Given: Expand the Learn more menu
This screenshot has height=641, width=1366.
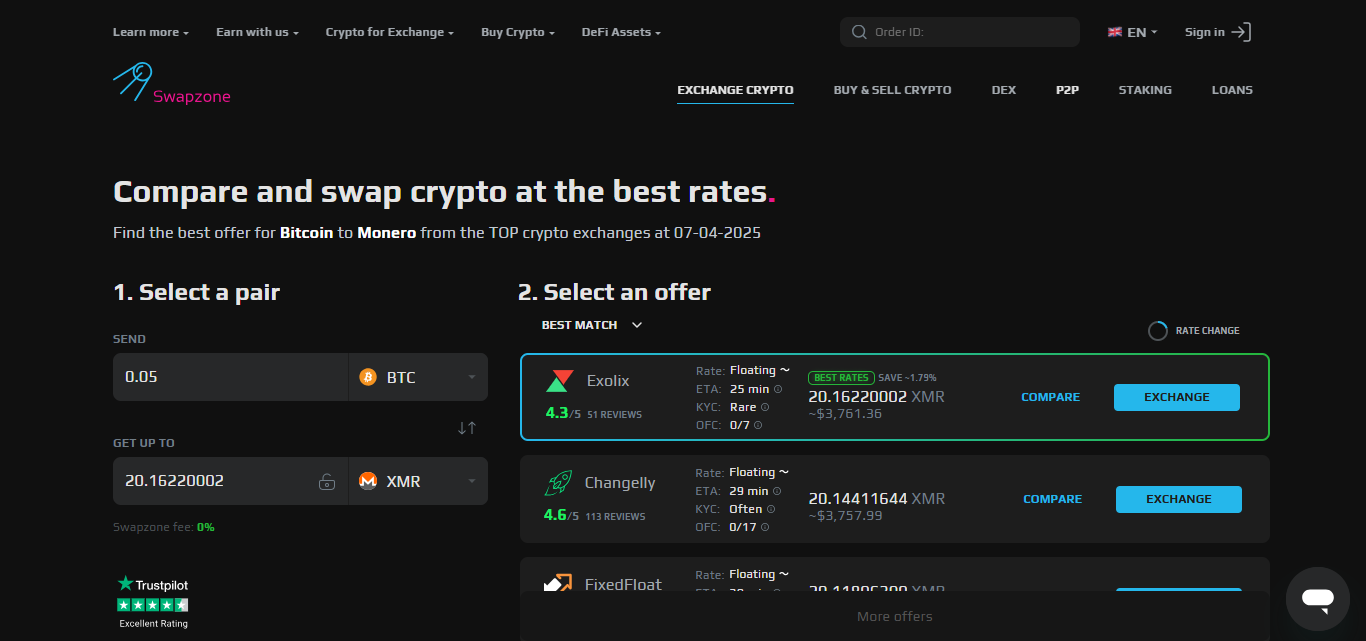Looking at the screenshot, I should click(151, 32).
